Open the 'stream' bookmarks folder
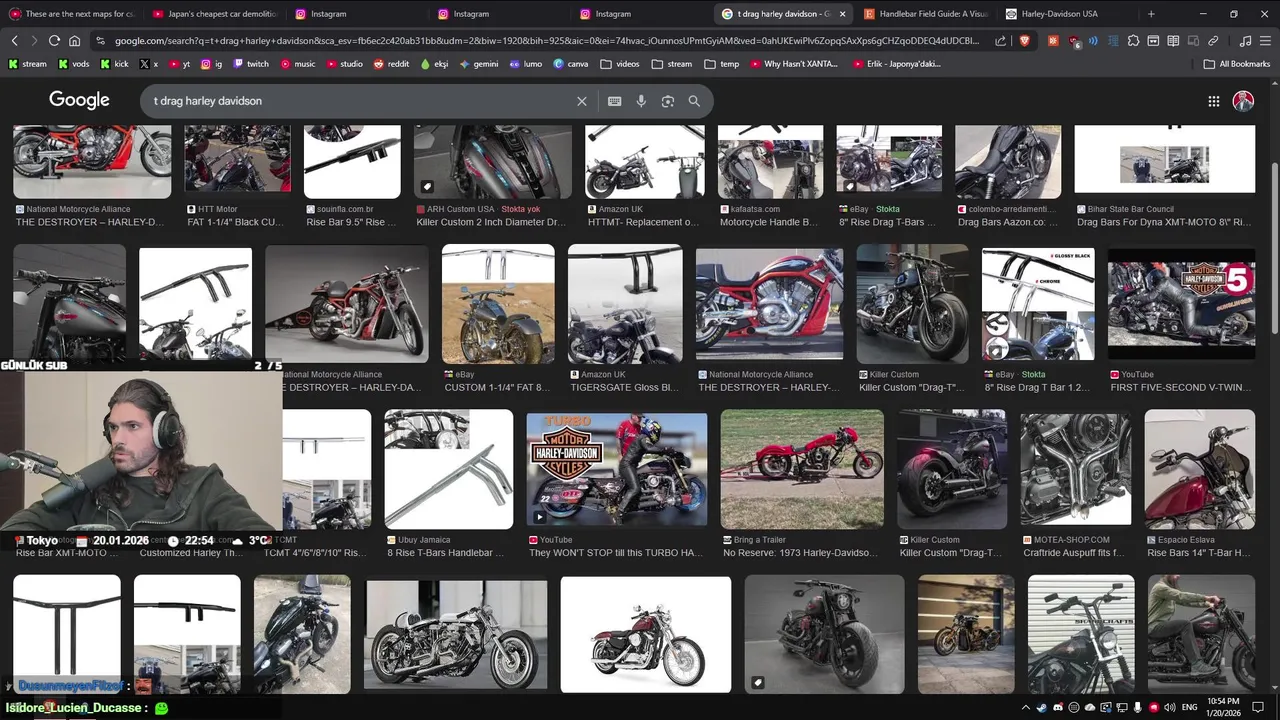This screenshot has width=1280, height=720. point(672,64)
